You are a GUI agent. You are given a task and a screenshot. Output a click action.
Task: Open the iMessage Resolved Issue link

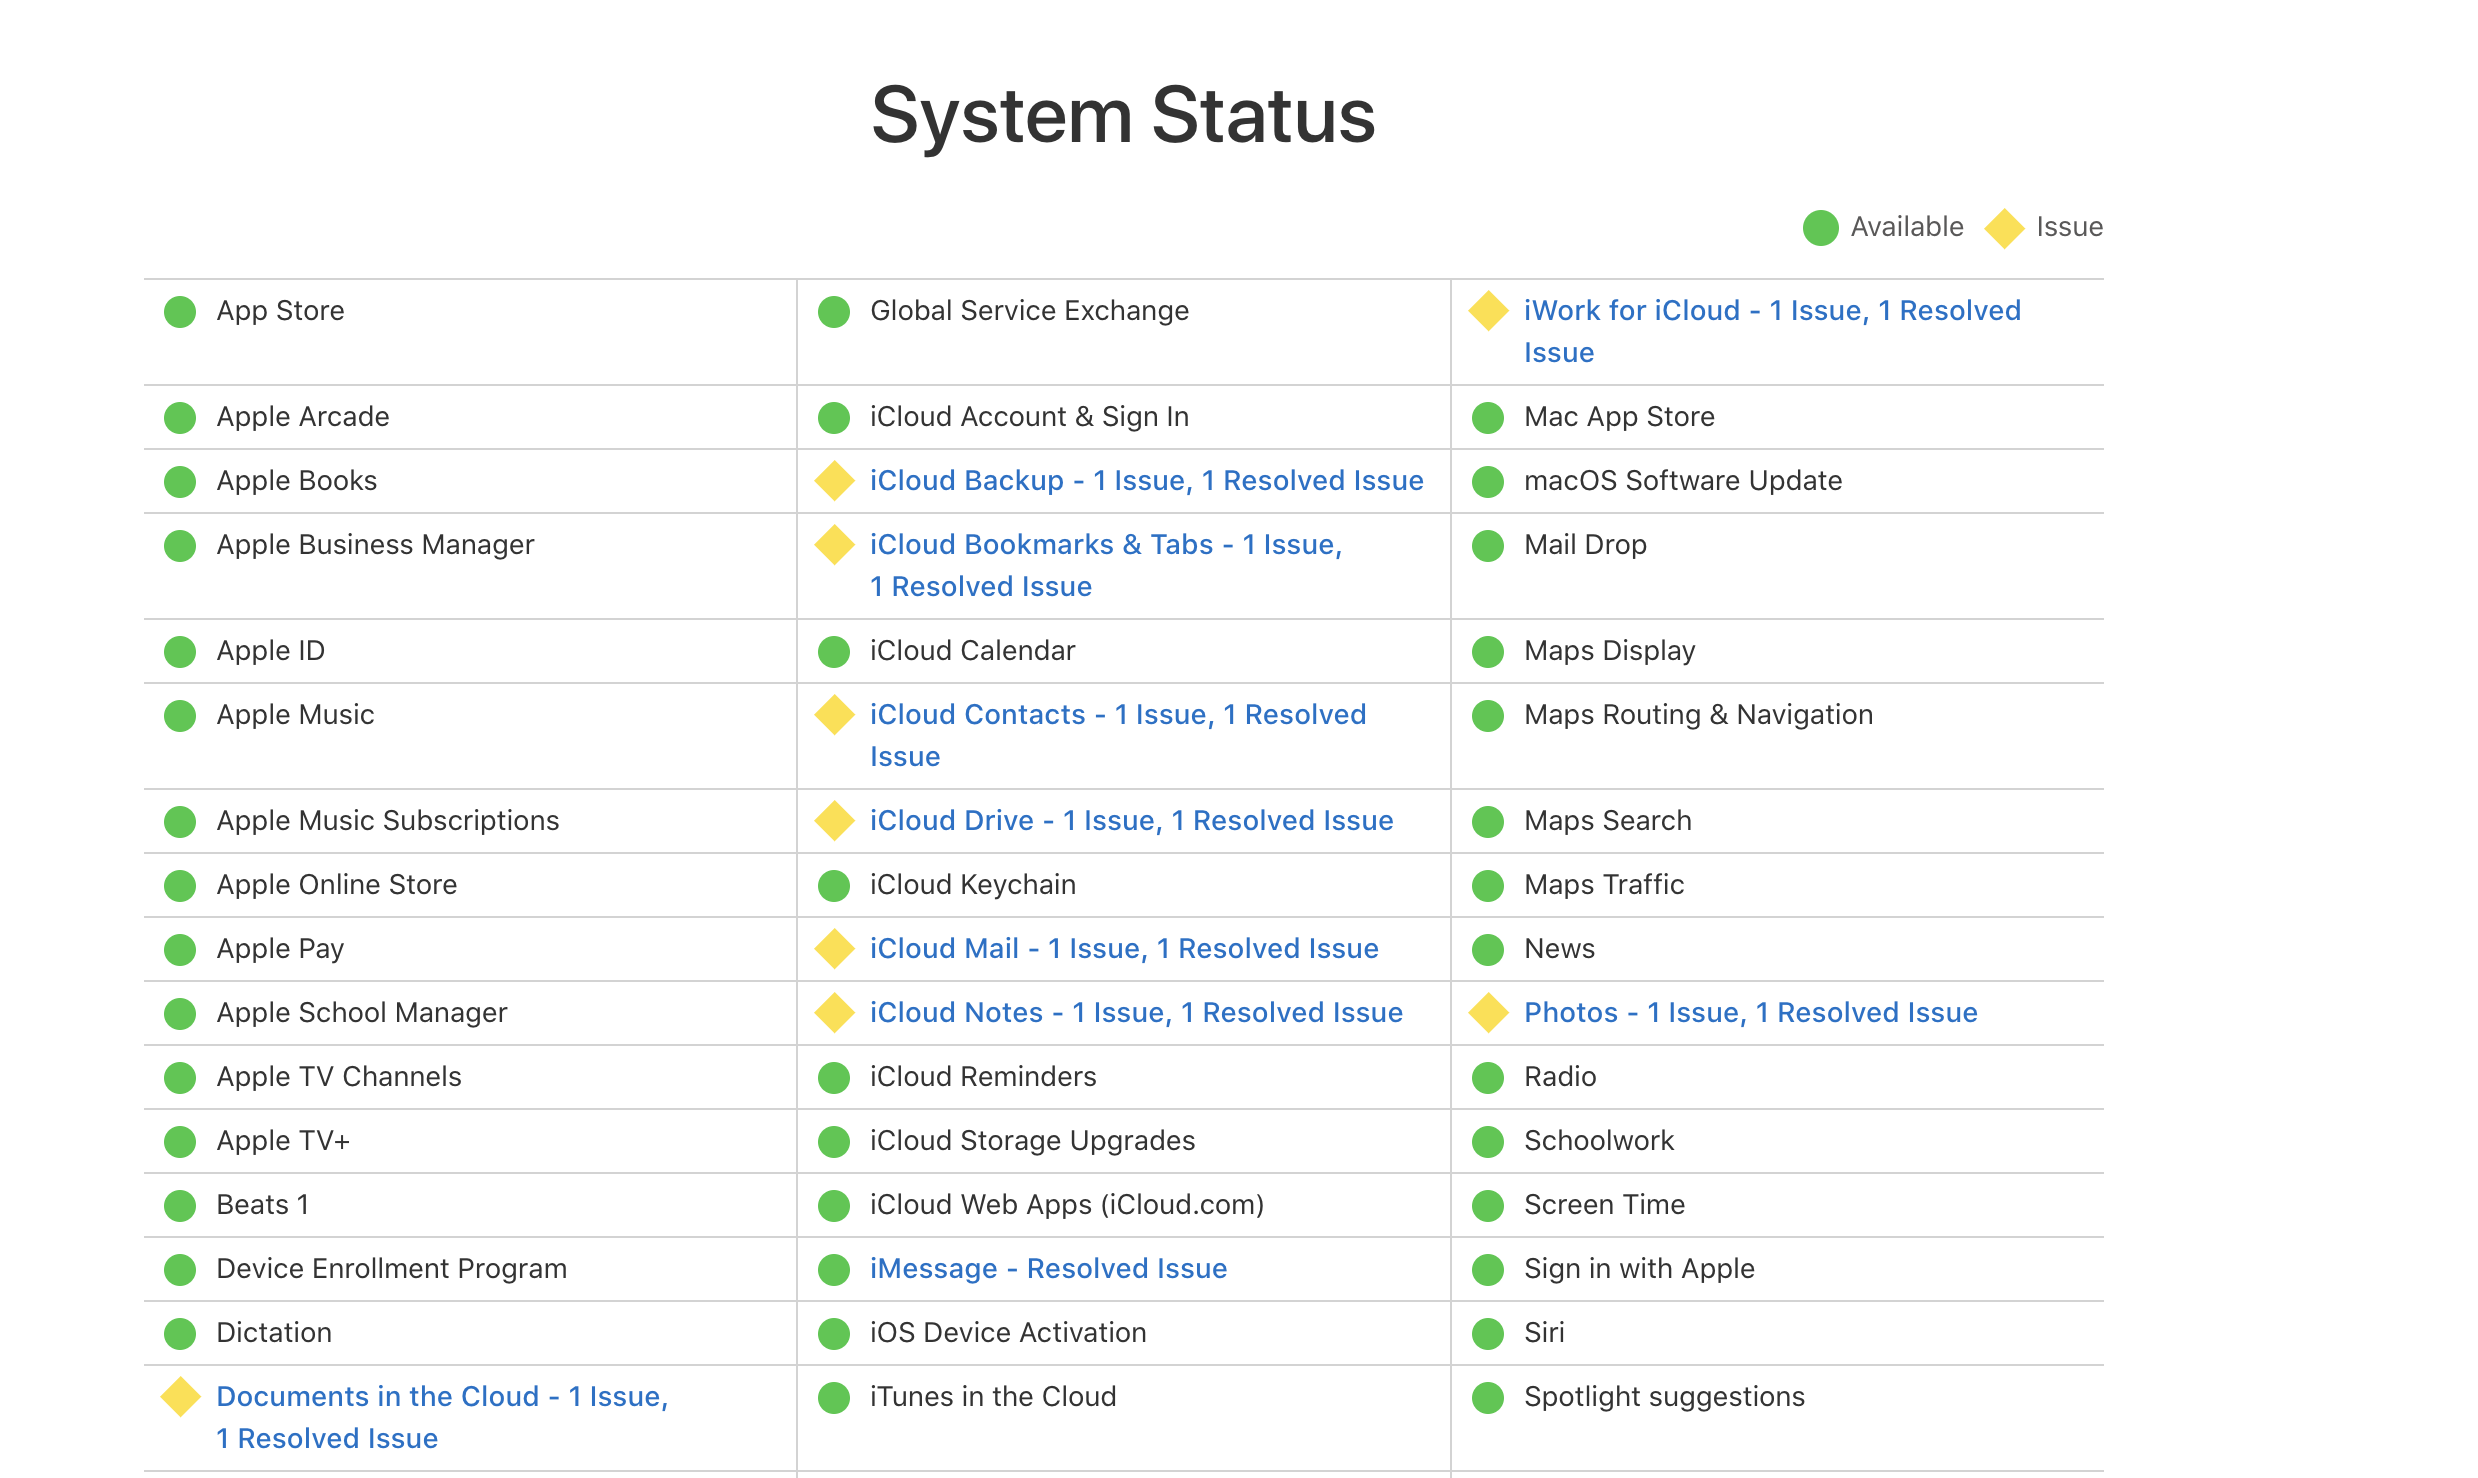pos(1048,1269)
